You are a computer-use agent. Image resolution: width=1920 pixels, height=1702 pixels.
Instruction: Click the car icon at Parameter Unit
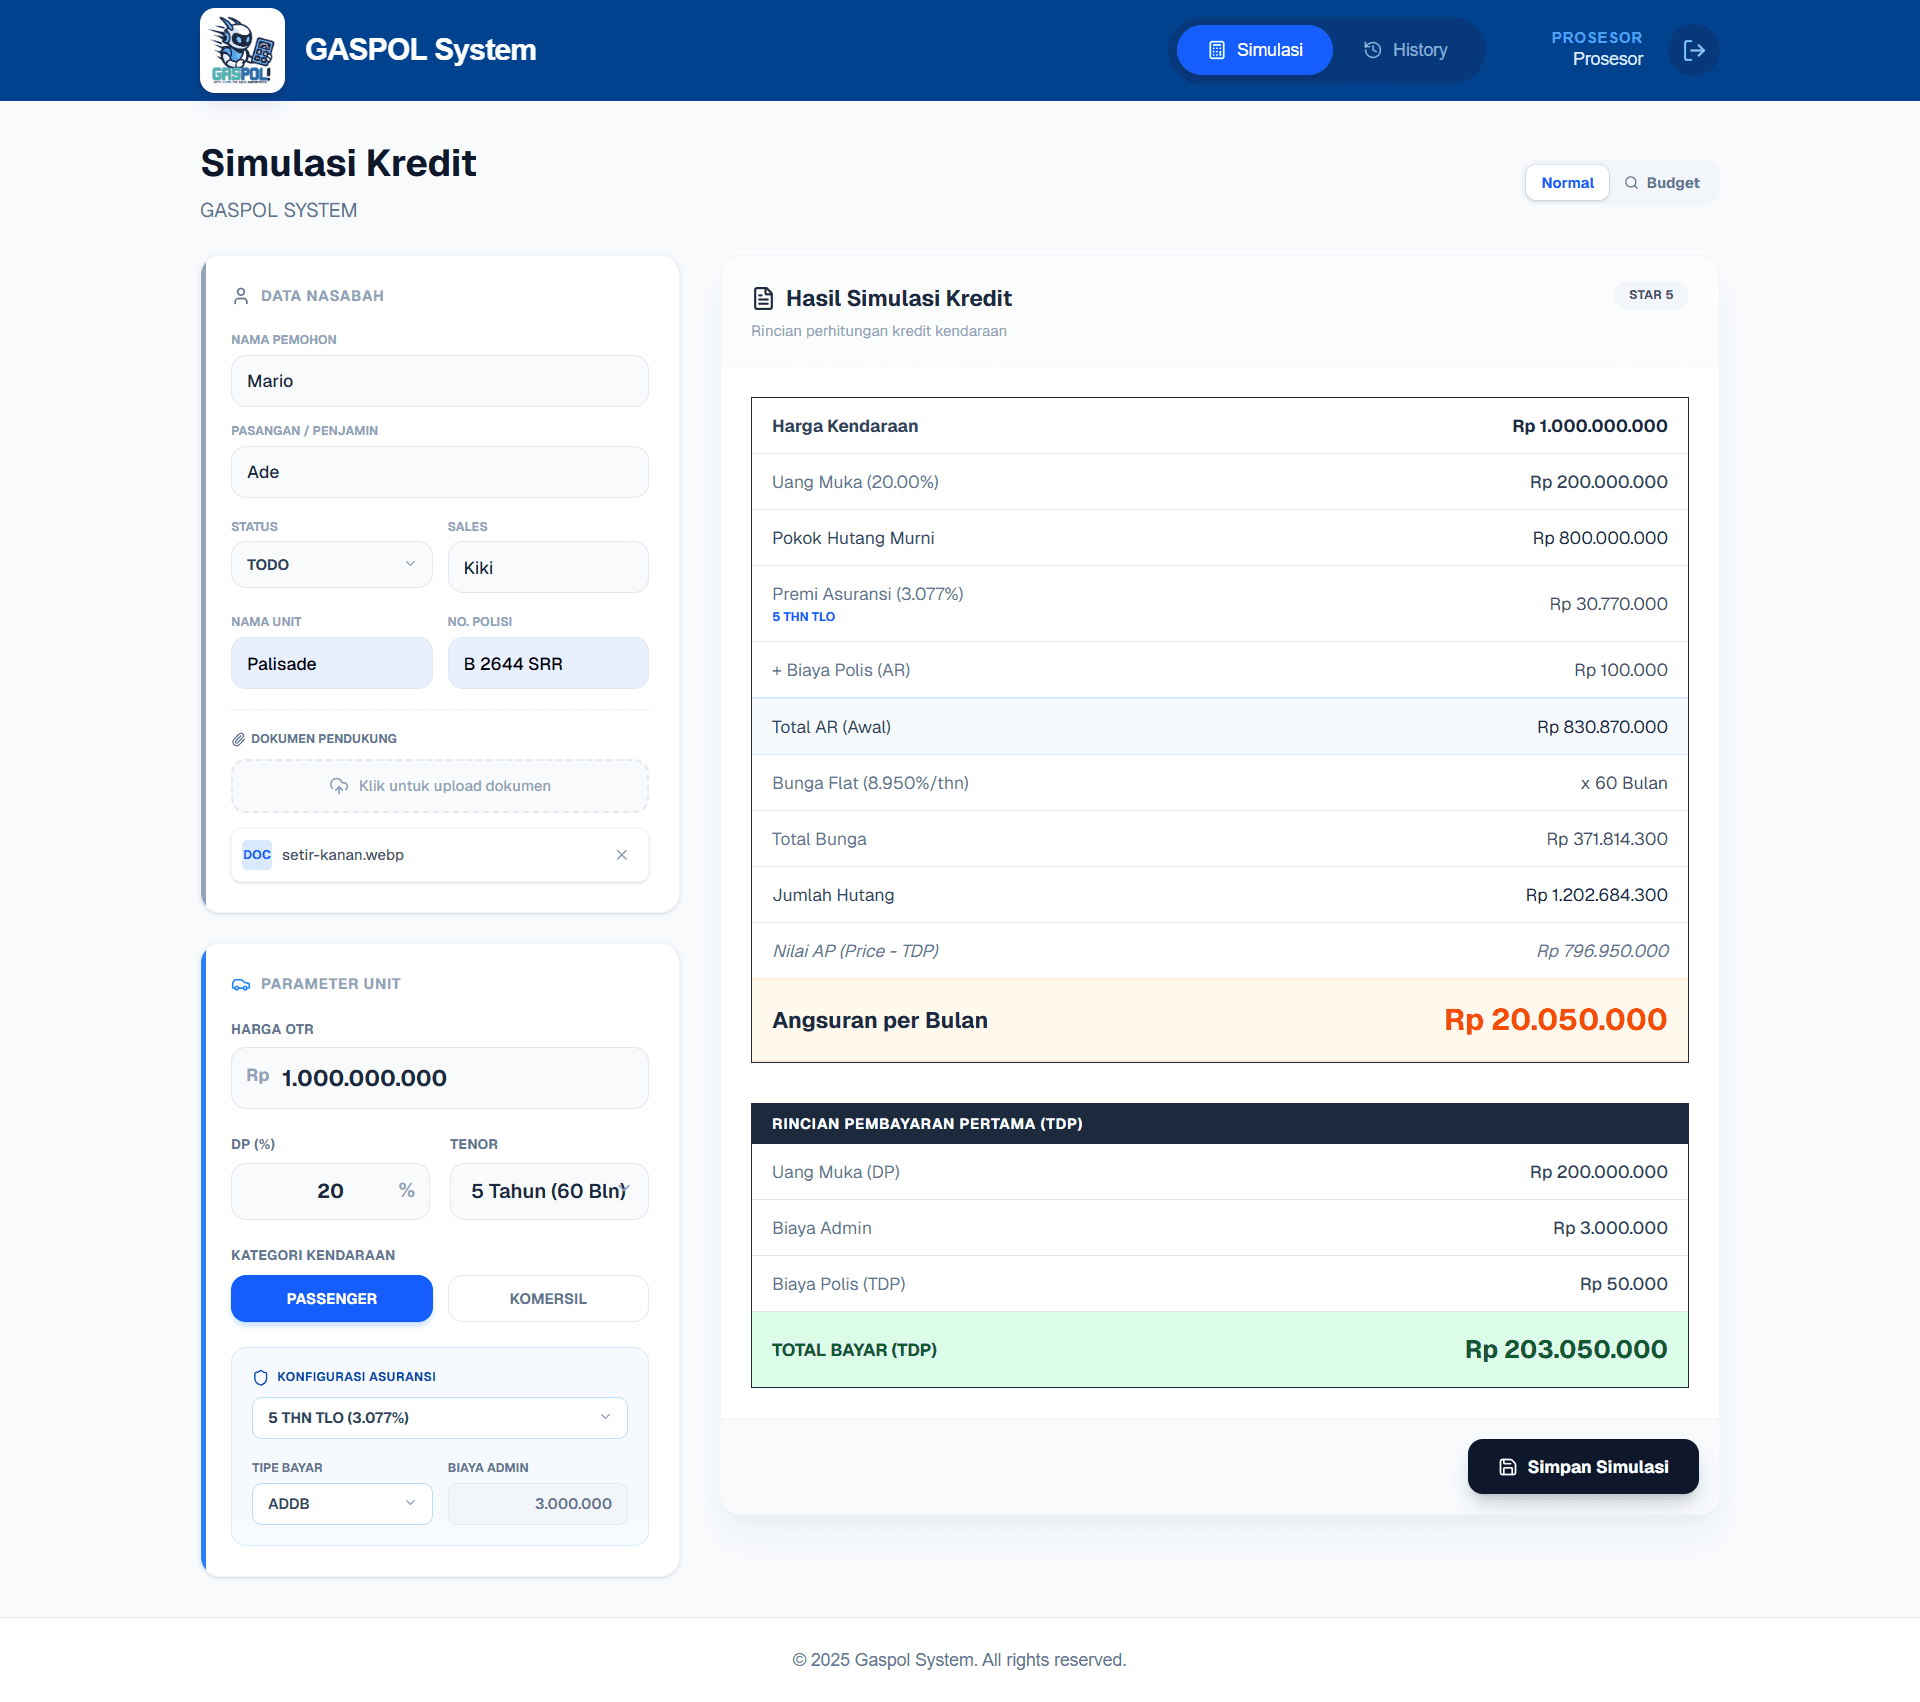click(x=241, y=984)
